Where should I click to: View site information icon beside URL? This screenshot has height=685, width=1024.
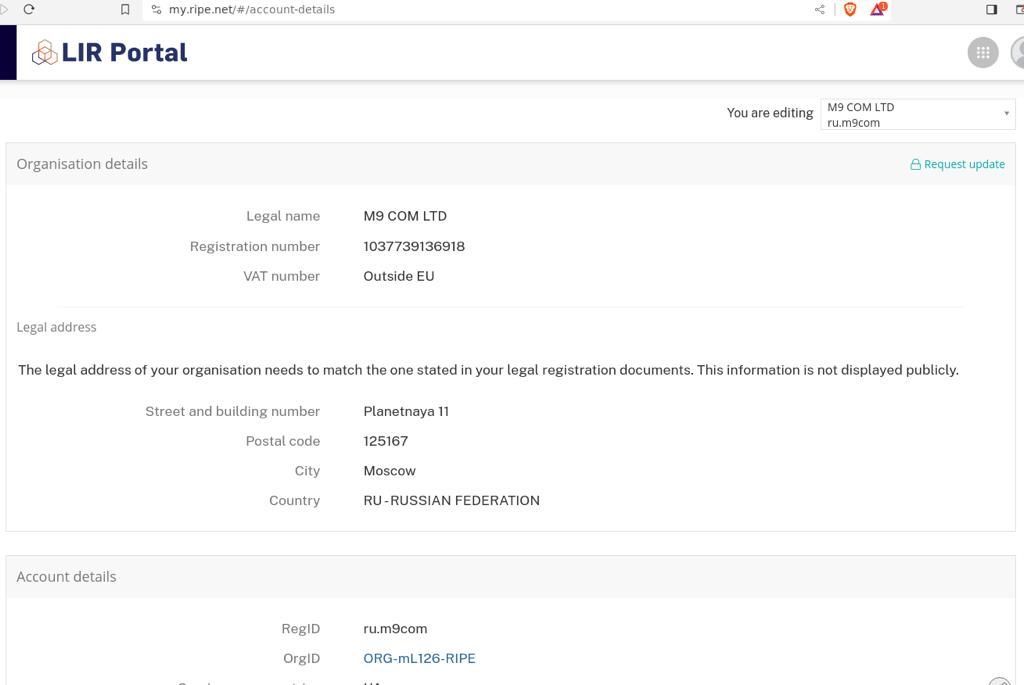coord(156,9)
